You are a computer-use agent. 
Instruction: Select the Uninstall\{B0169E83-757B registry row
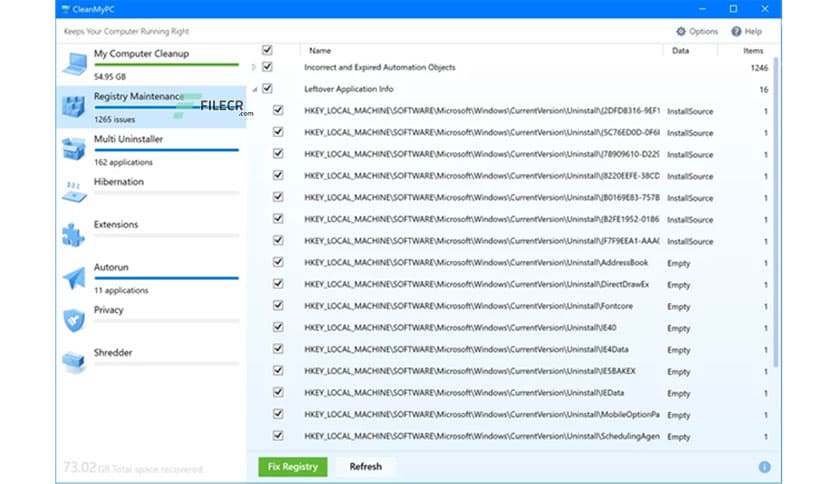click(x=510, y=197)
